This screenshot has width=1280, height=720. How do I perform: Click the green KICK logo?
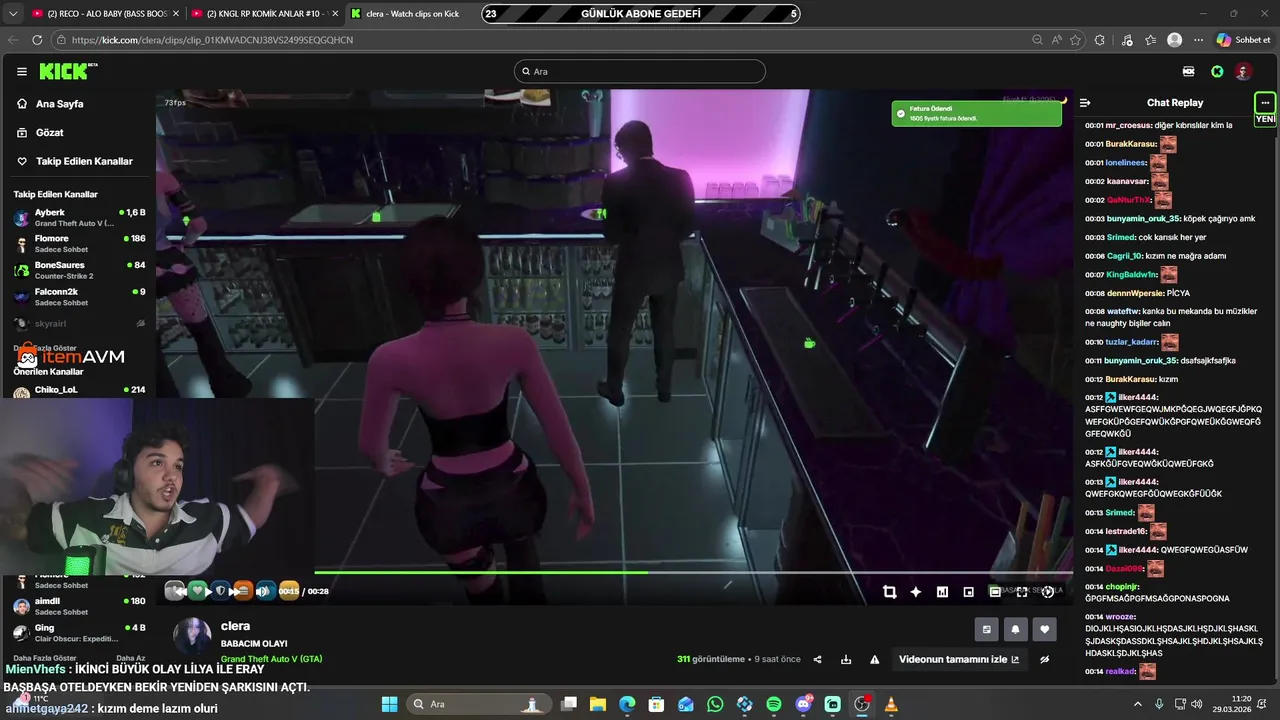pyautogui.click(x=65, y=71)
